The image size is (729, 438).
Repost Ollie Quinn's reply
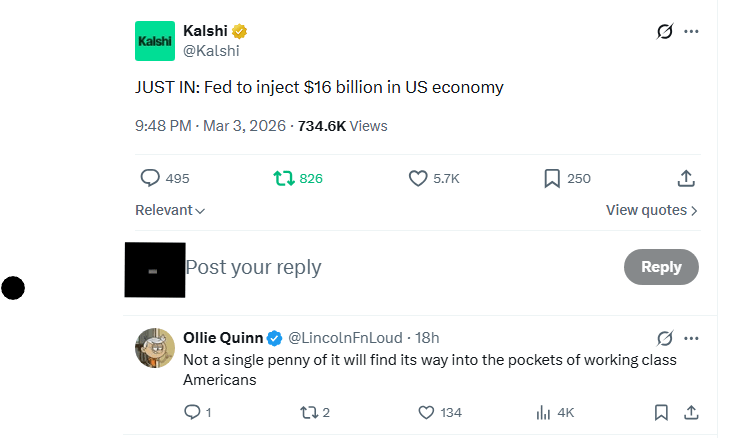(307, 412)
